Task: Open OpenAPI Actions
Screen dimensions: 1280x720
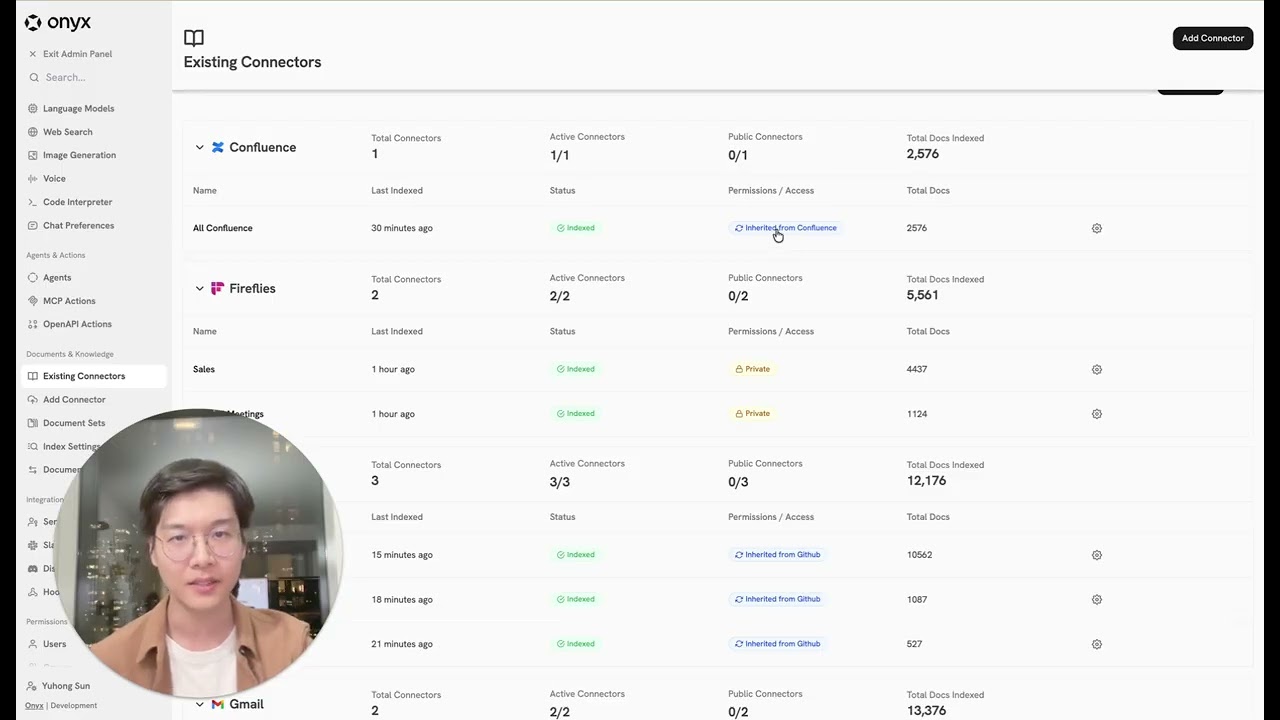Action: tap(77, 324)
